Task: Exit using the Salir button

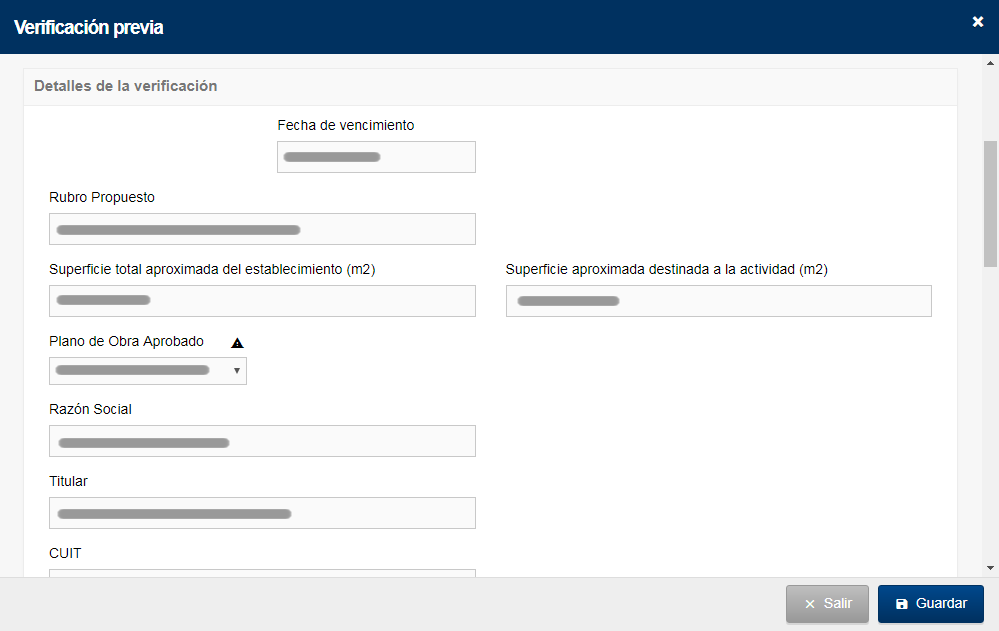Action: point(827,604)
